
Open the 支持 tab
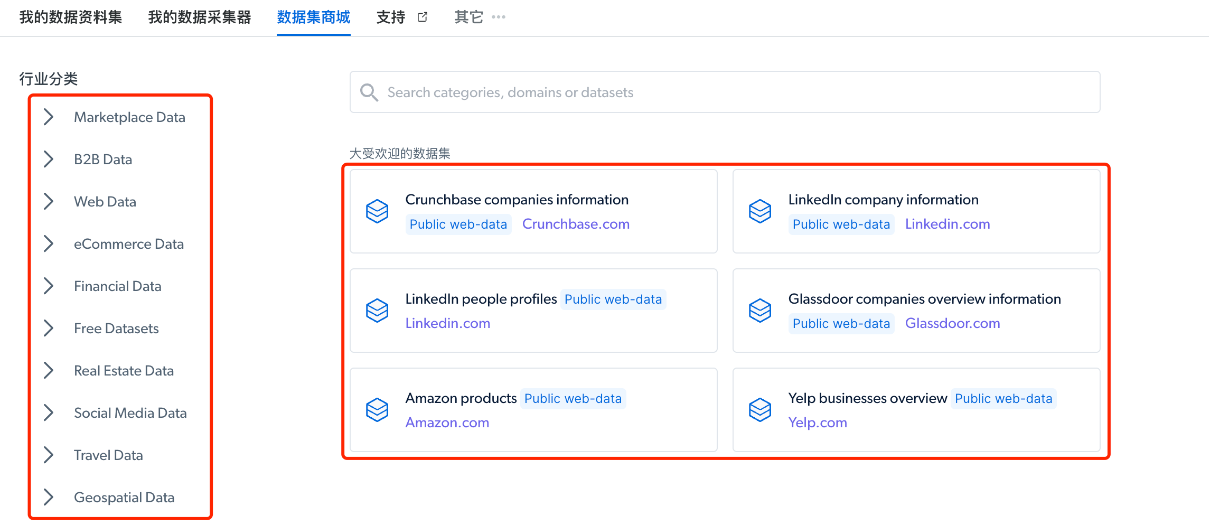(391, 17)
